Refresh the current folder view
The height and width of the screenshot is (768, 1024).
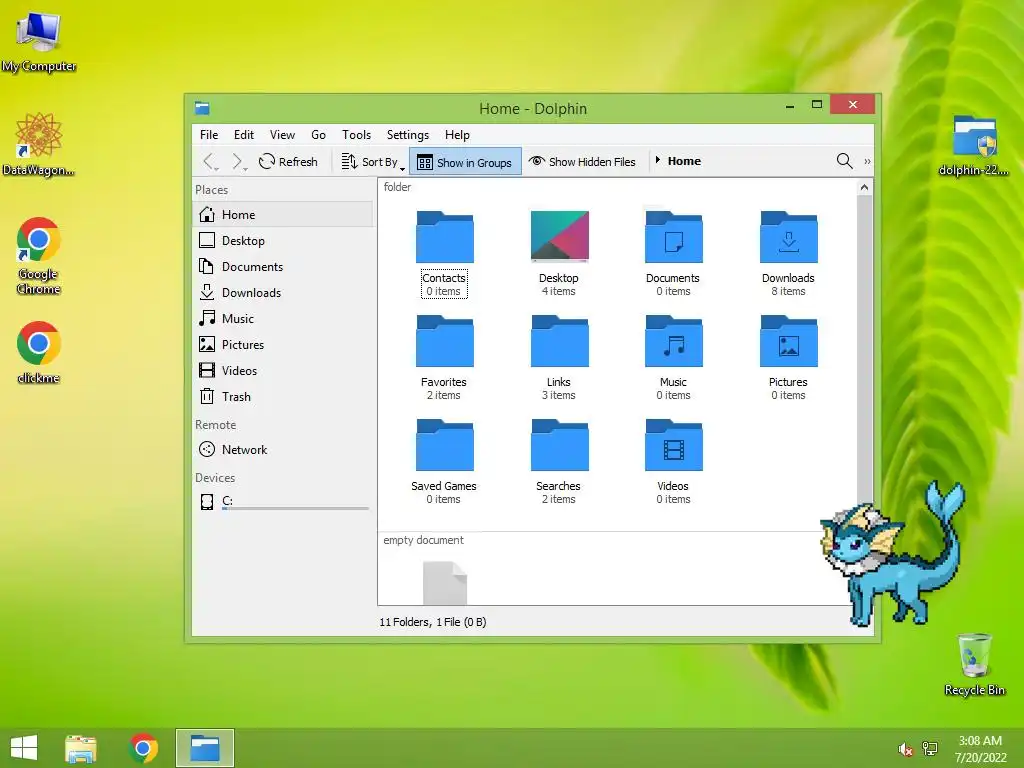point(288,161)
